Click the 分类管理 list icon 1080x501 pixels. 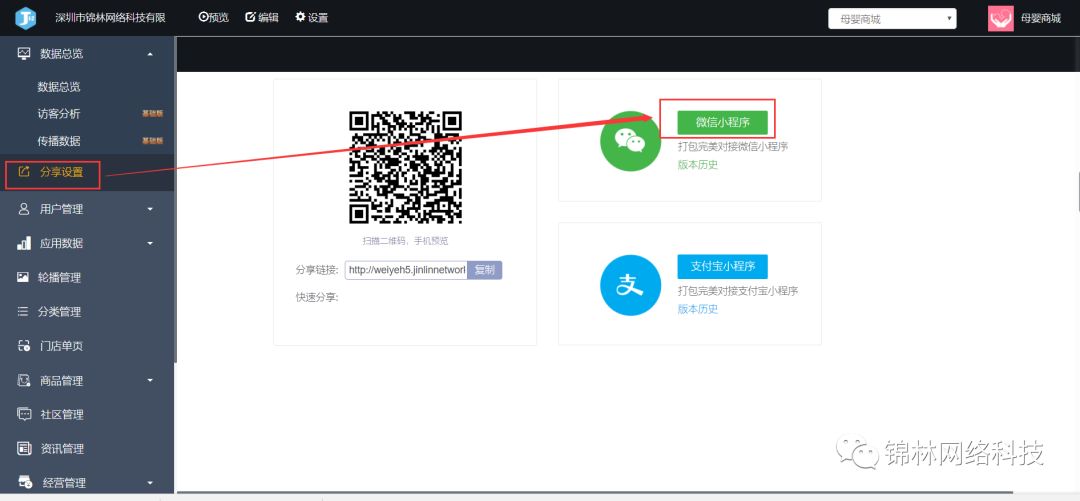23,311
